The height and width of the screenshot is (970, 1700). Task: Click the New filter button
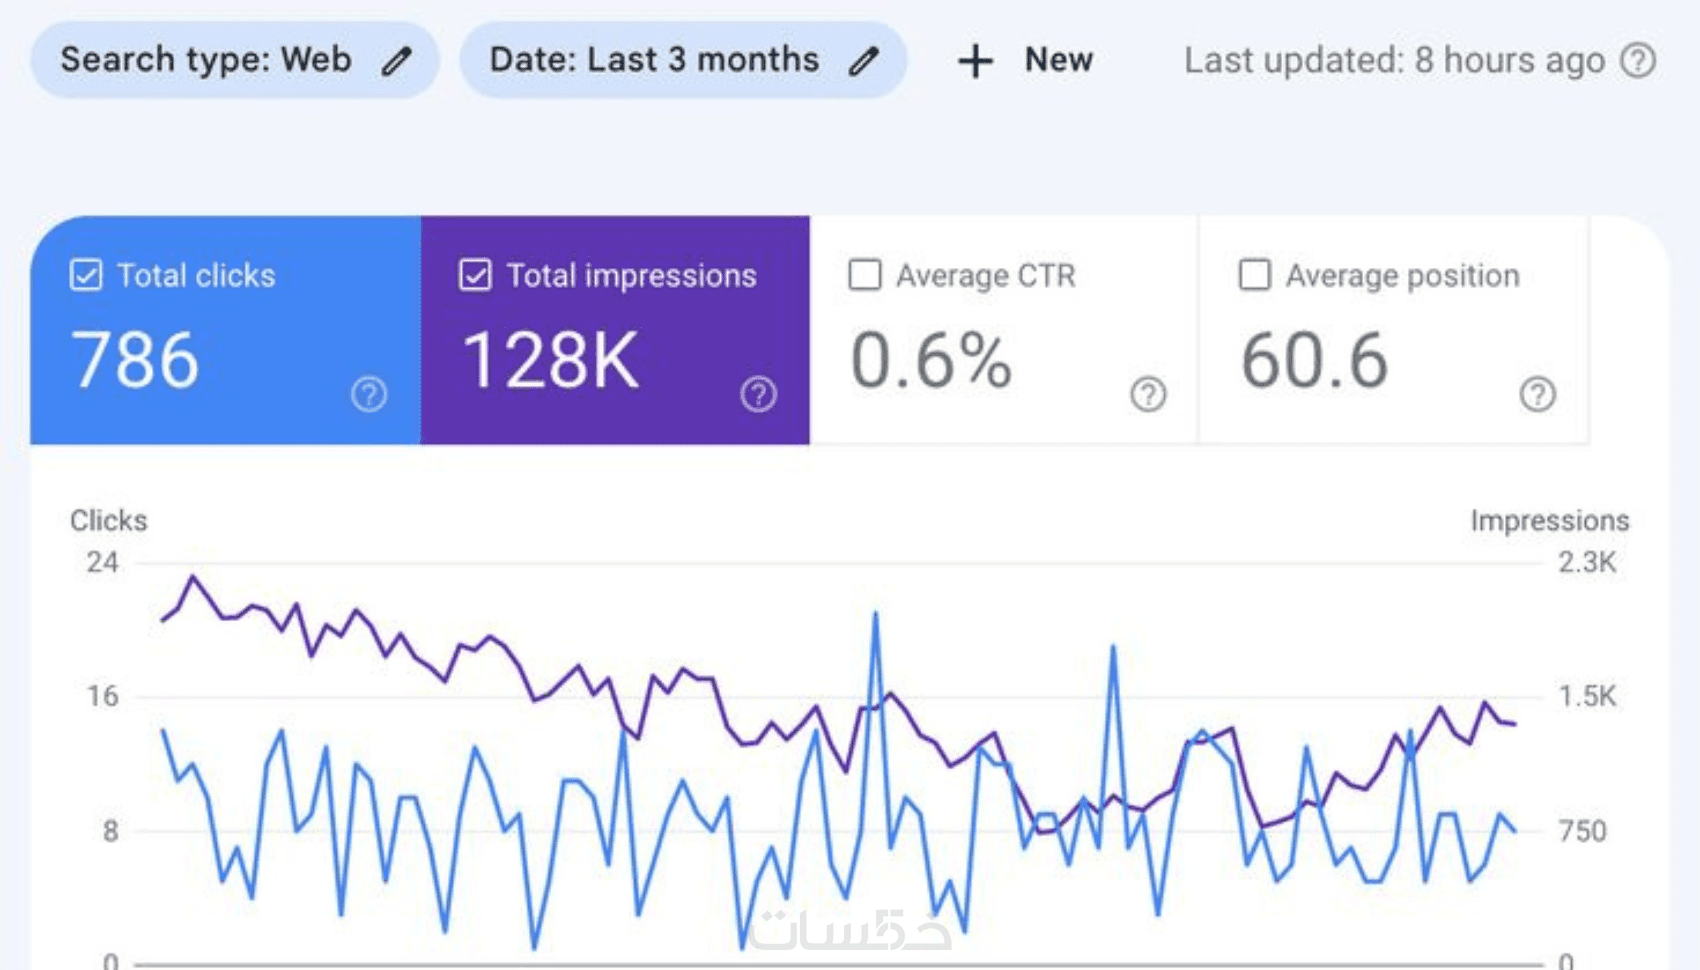coord(1025,60)
